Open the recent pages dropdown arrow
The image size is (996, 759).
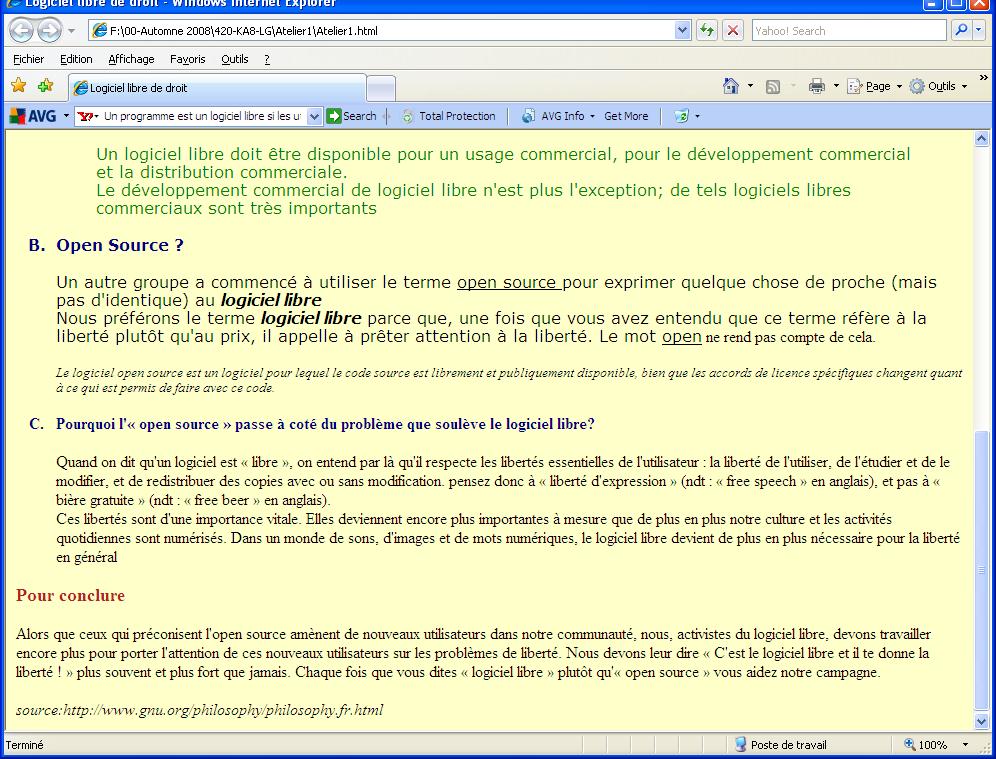[71, 30]
